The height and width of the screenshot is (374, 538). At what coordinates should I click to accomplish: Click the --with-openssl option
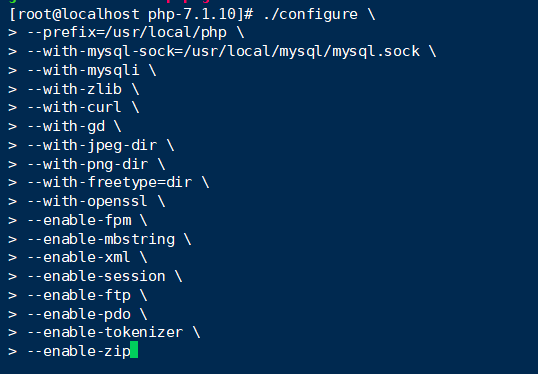click(87, 201)
